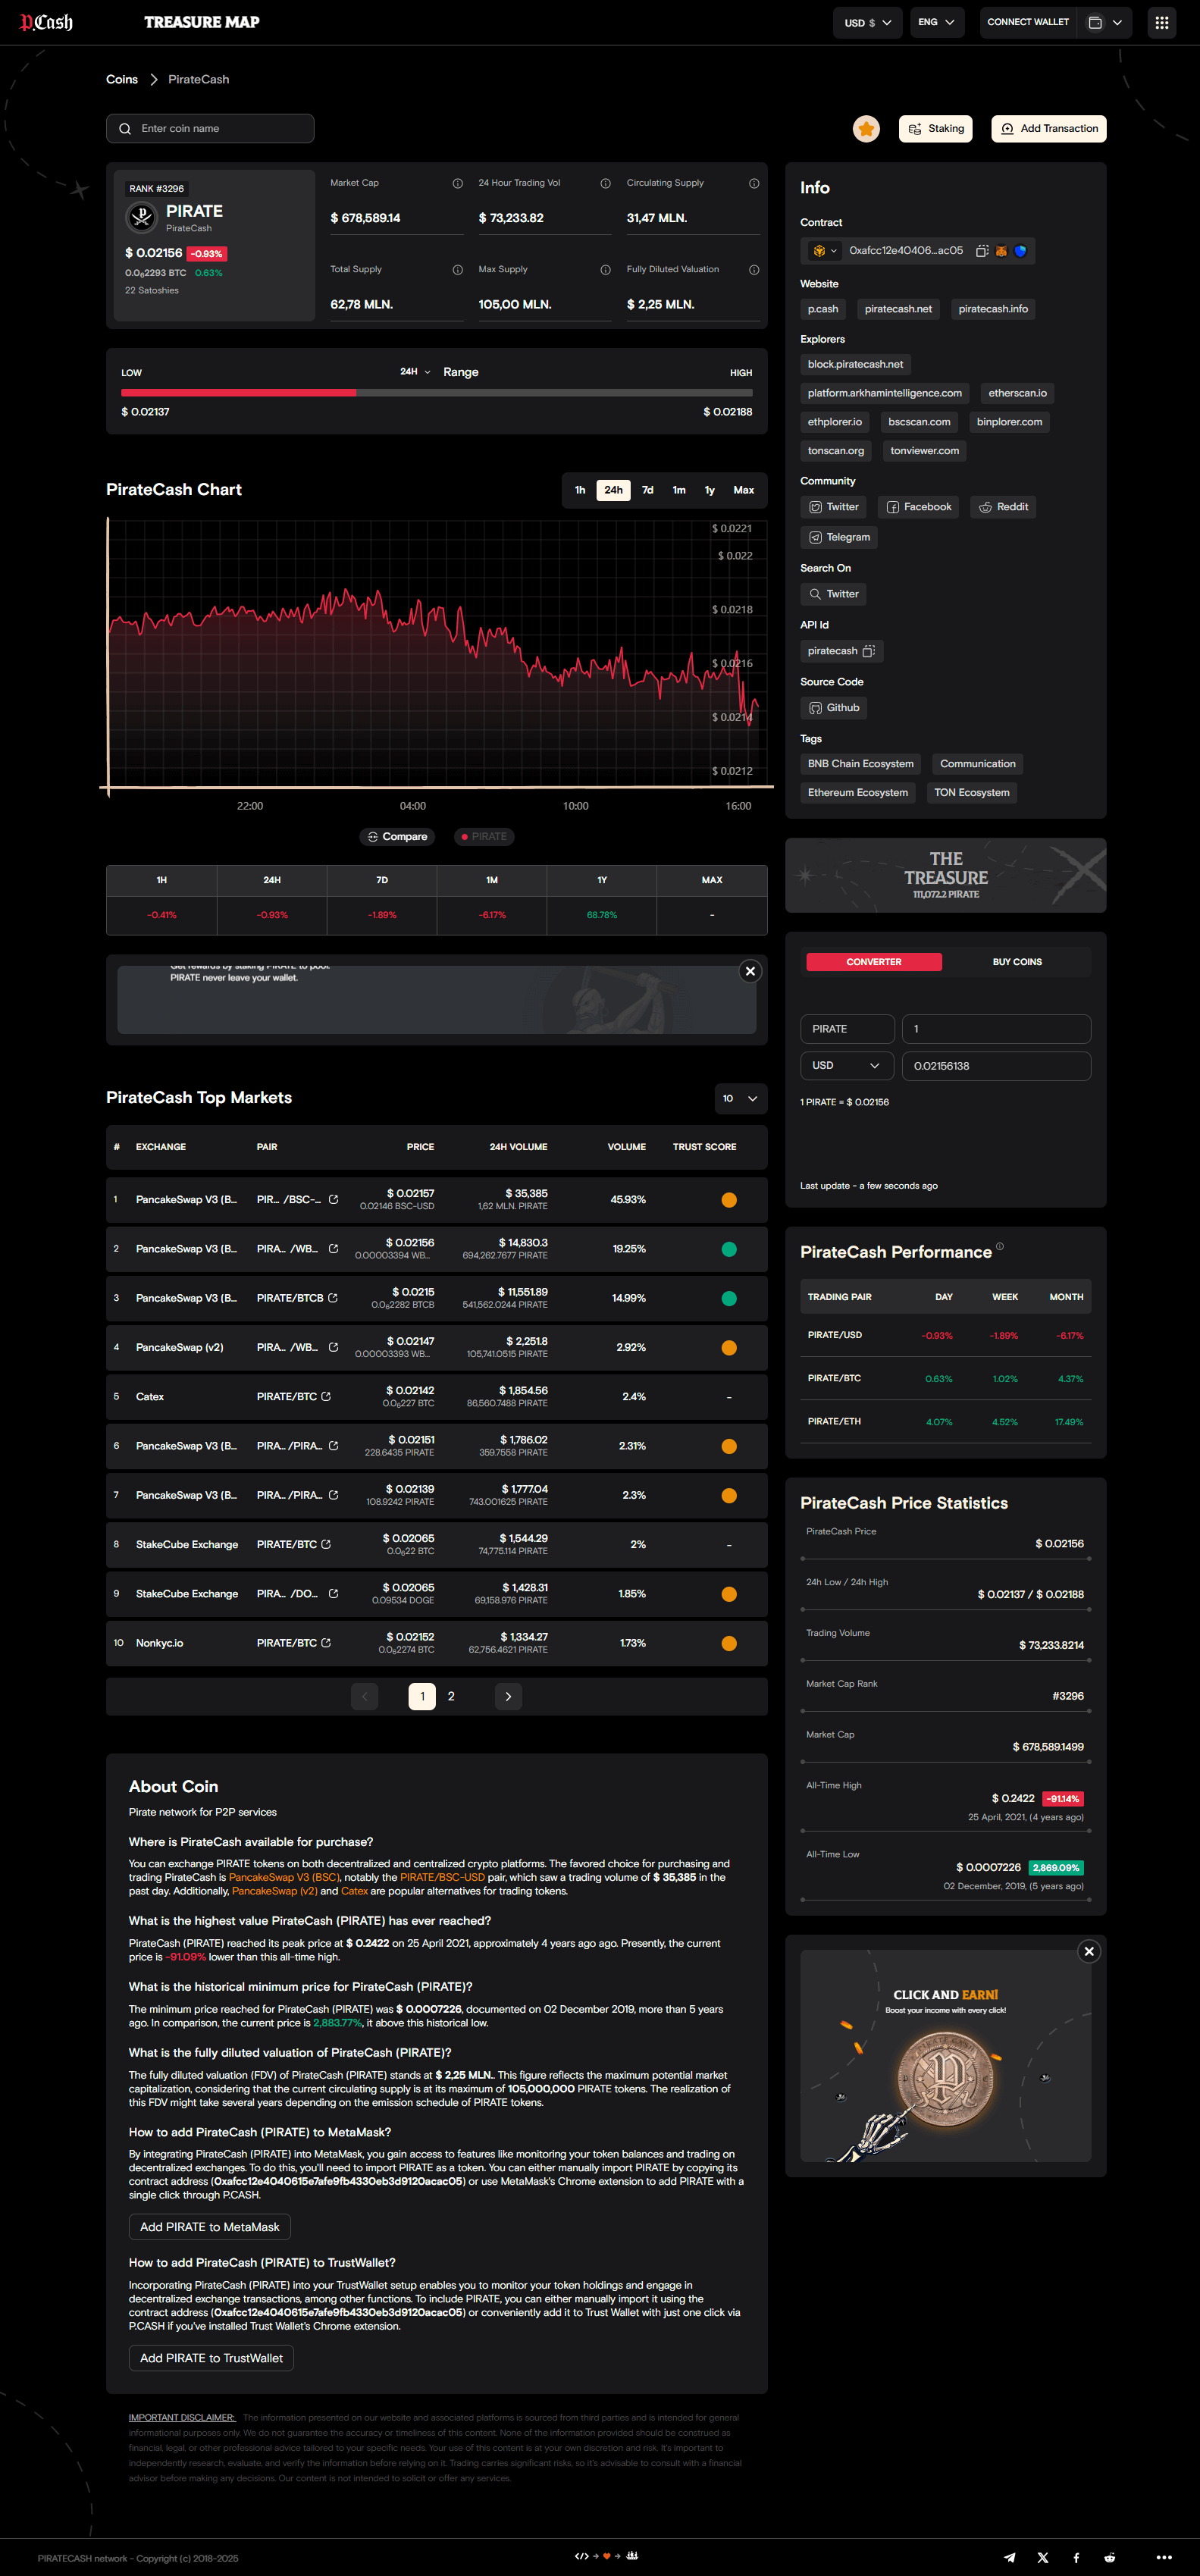Image resolution: width=1200 pixels, height=2576 pixels.
Task: Open the USD $ currency dropdown
Action: click(867, 23)
